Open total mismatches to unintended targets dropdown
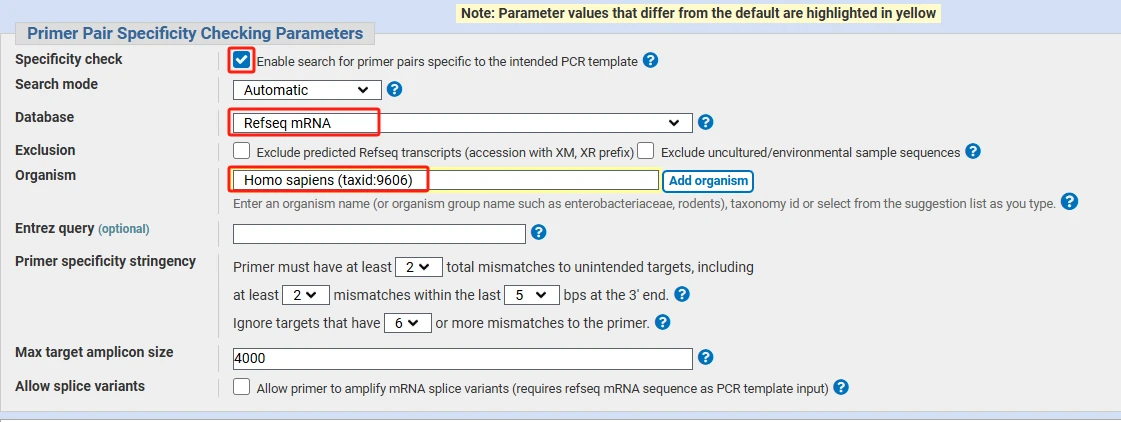This screenshot has width=1121, height=422. [419, 267]
